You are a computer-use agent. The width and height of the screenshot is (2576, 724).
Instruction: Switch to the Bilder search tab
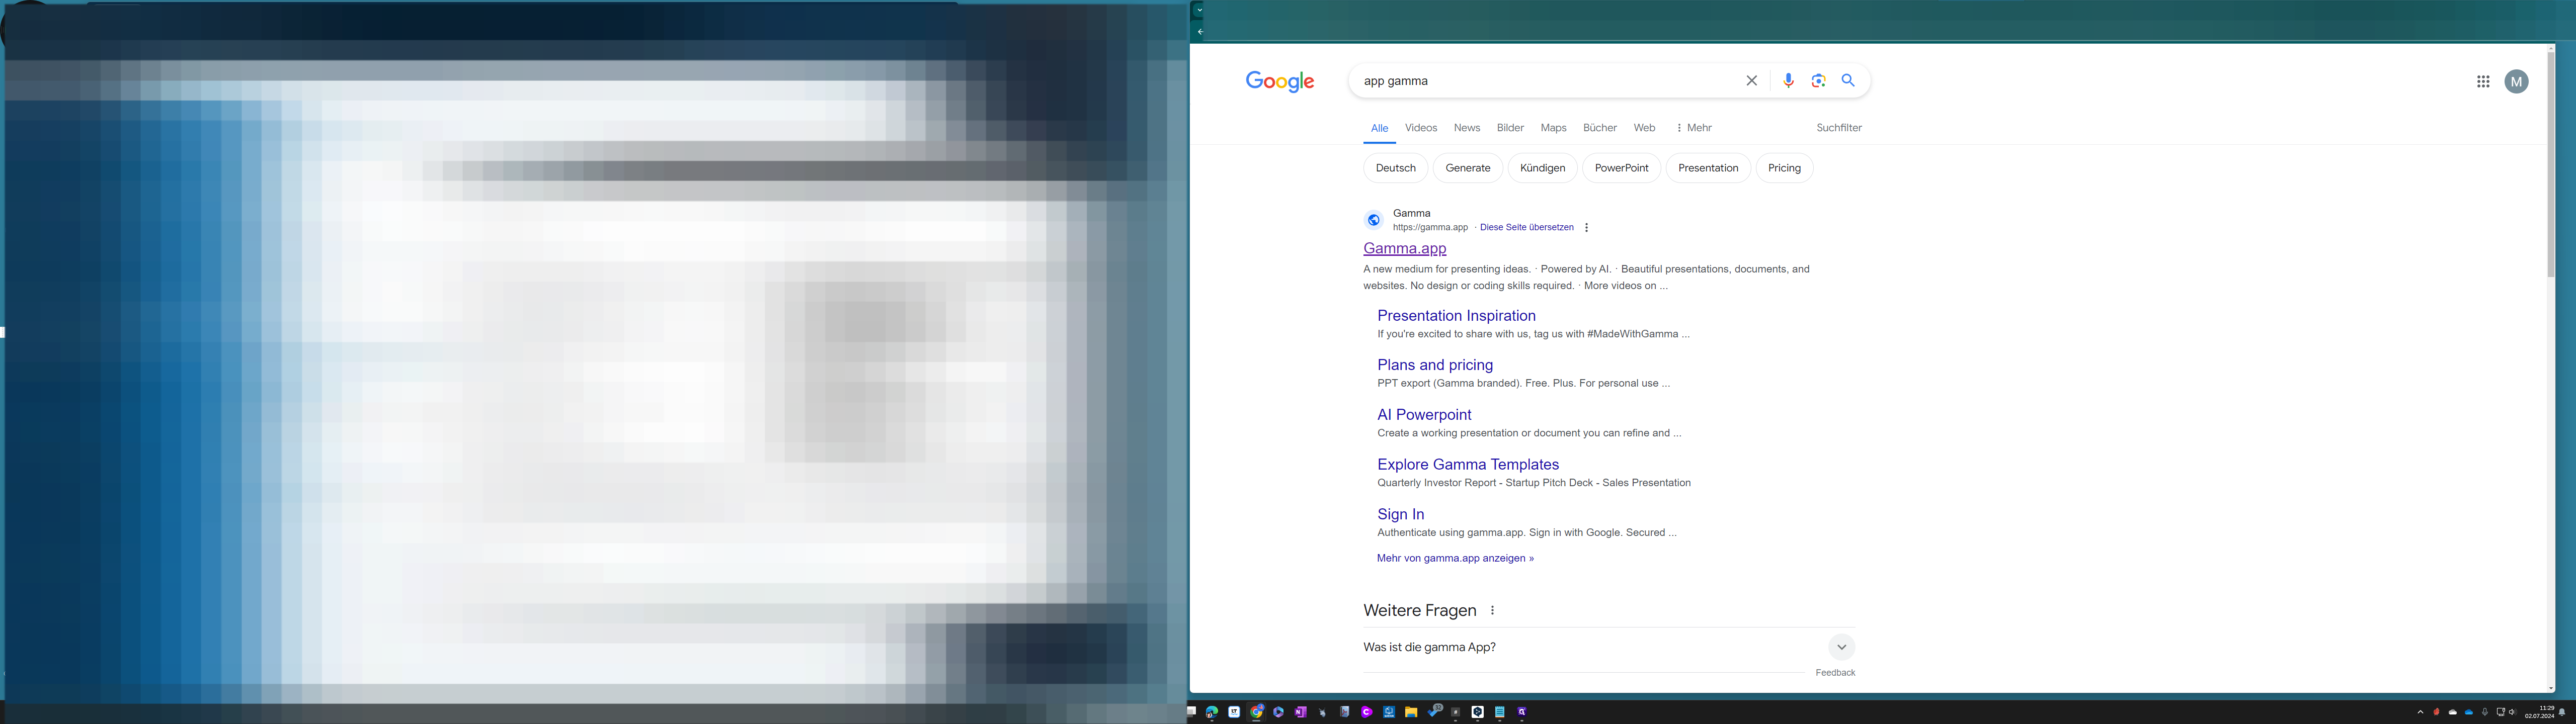point(1510,128)
